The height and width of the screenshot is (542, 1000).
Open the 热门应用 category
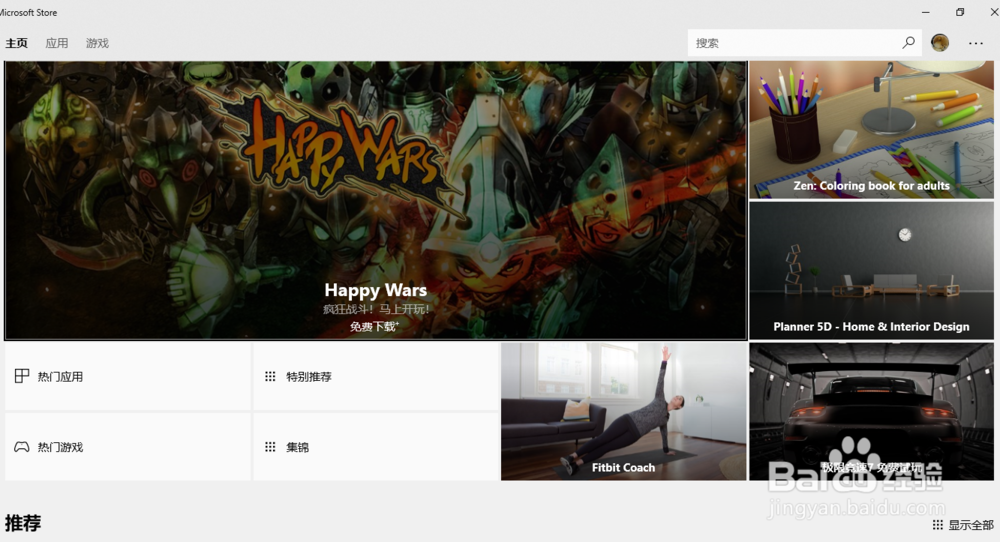point(128,376)
